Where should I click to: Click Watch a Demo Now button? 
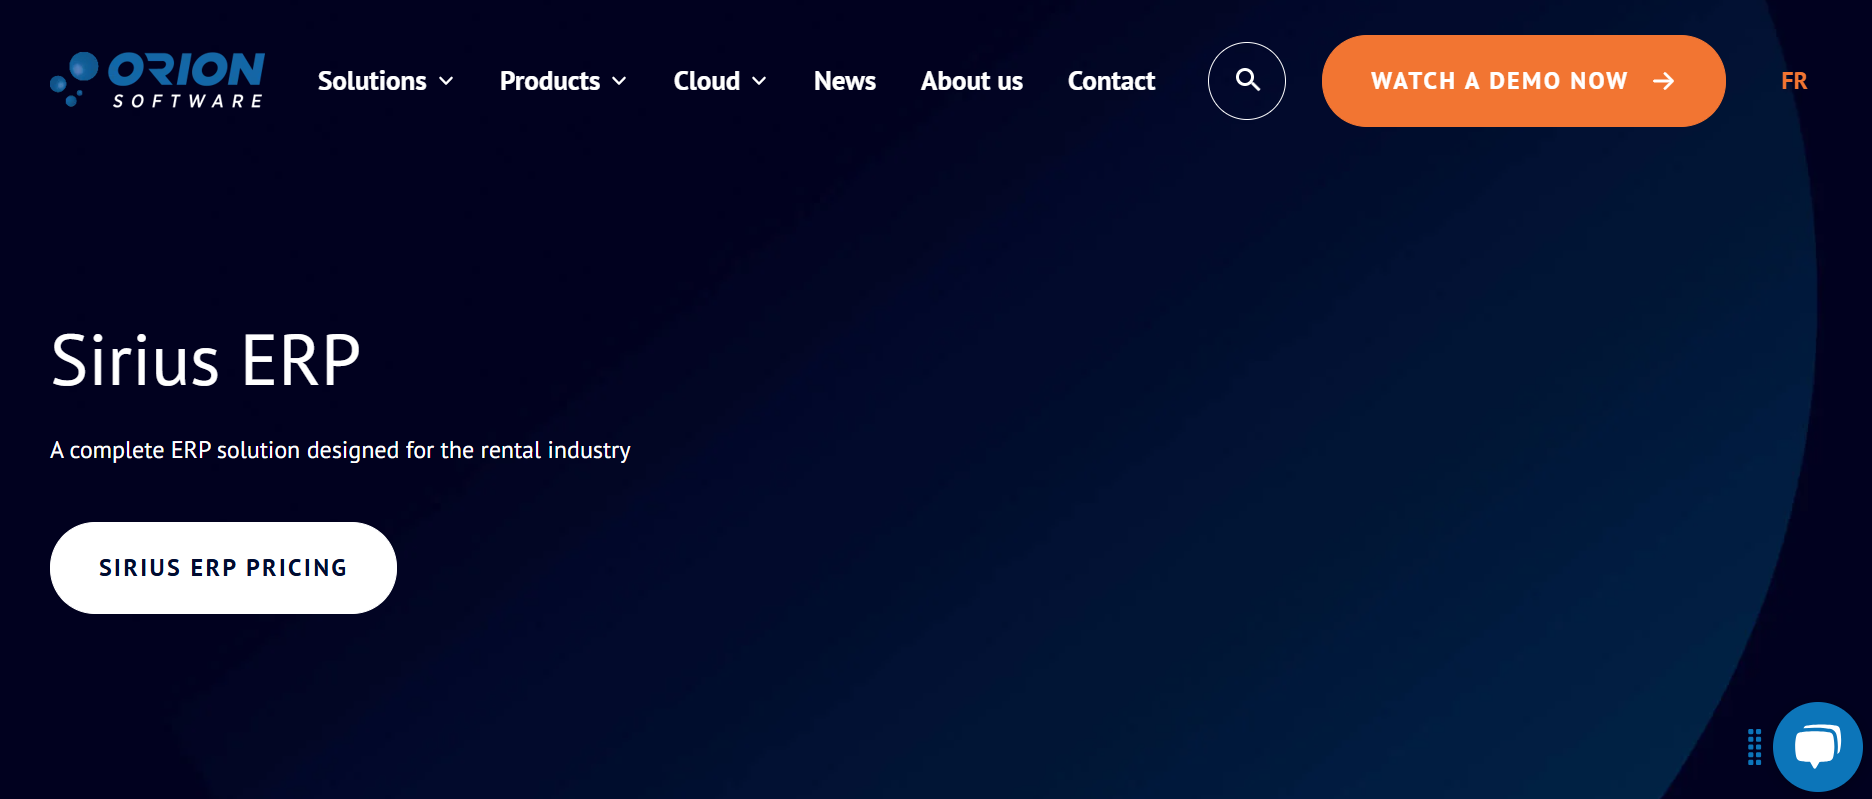[x=1523, y=81]
